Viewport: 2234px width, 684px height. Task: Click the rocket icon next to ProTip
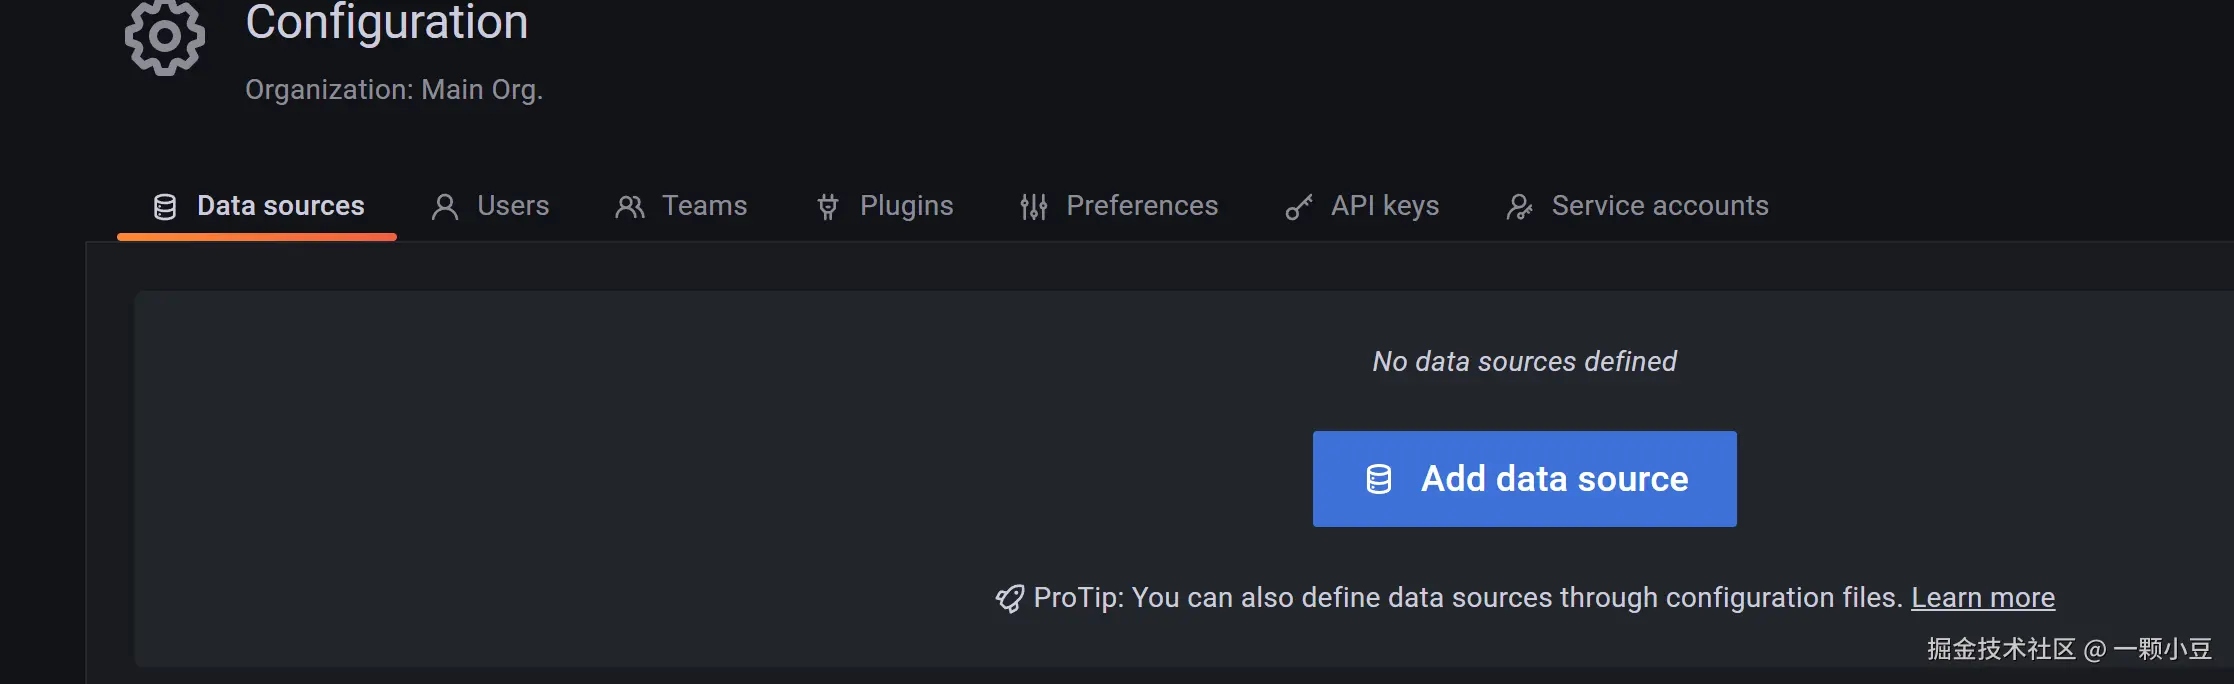tap(1010, 599)
